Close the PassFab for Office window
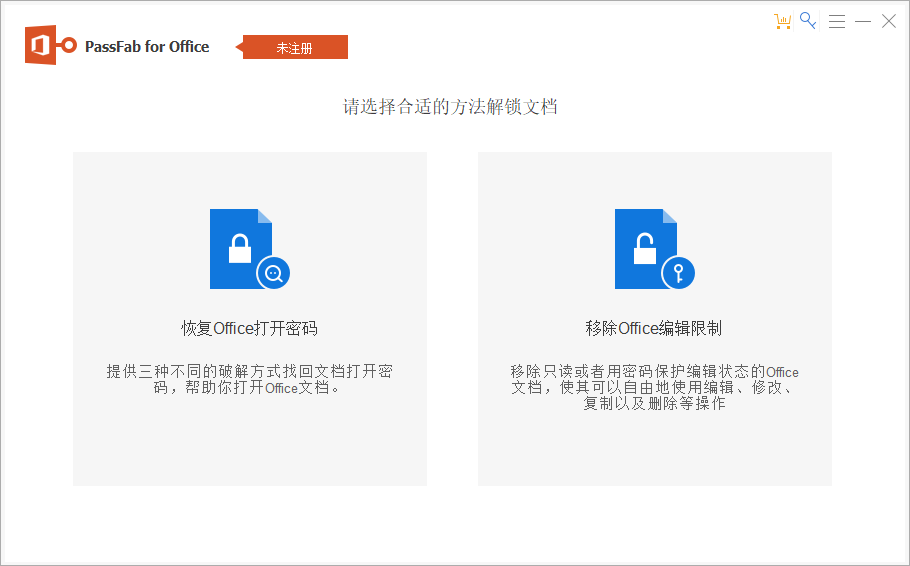 (889, 21)
